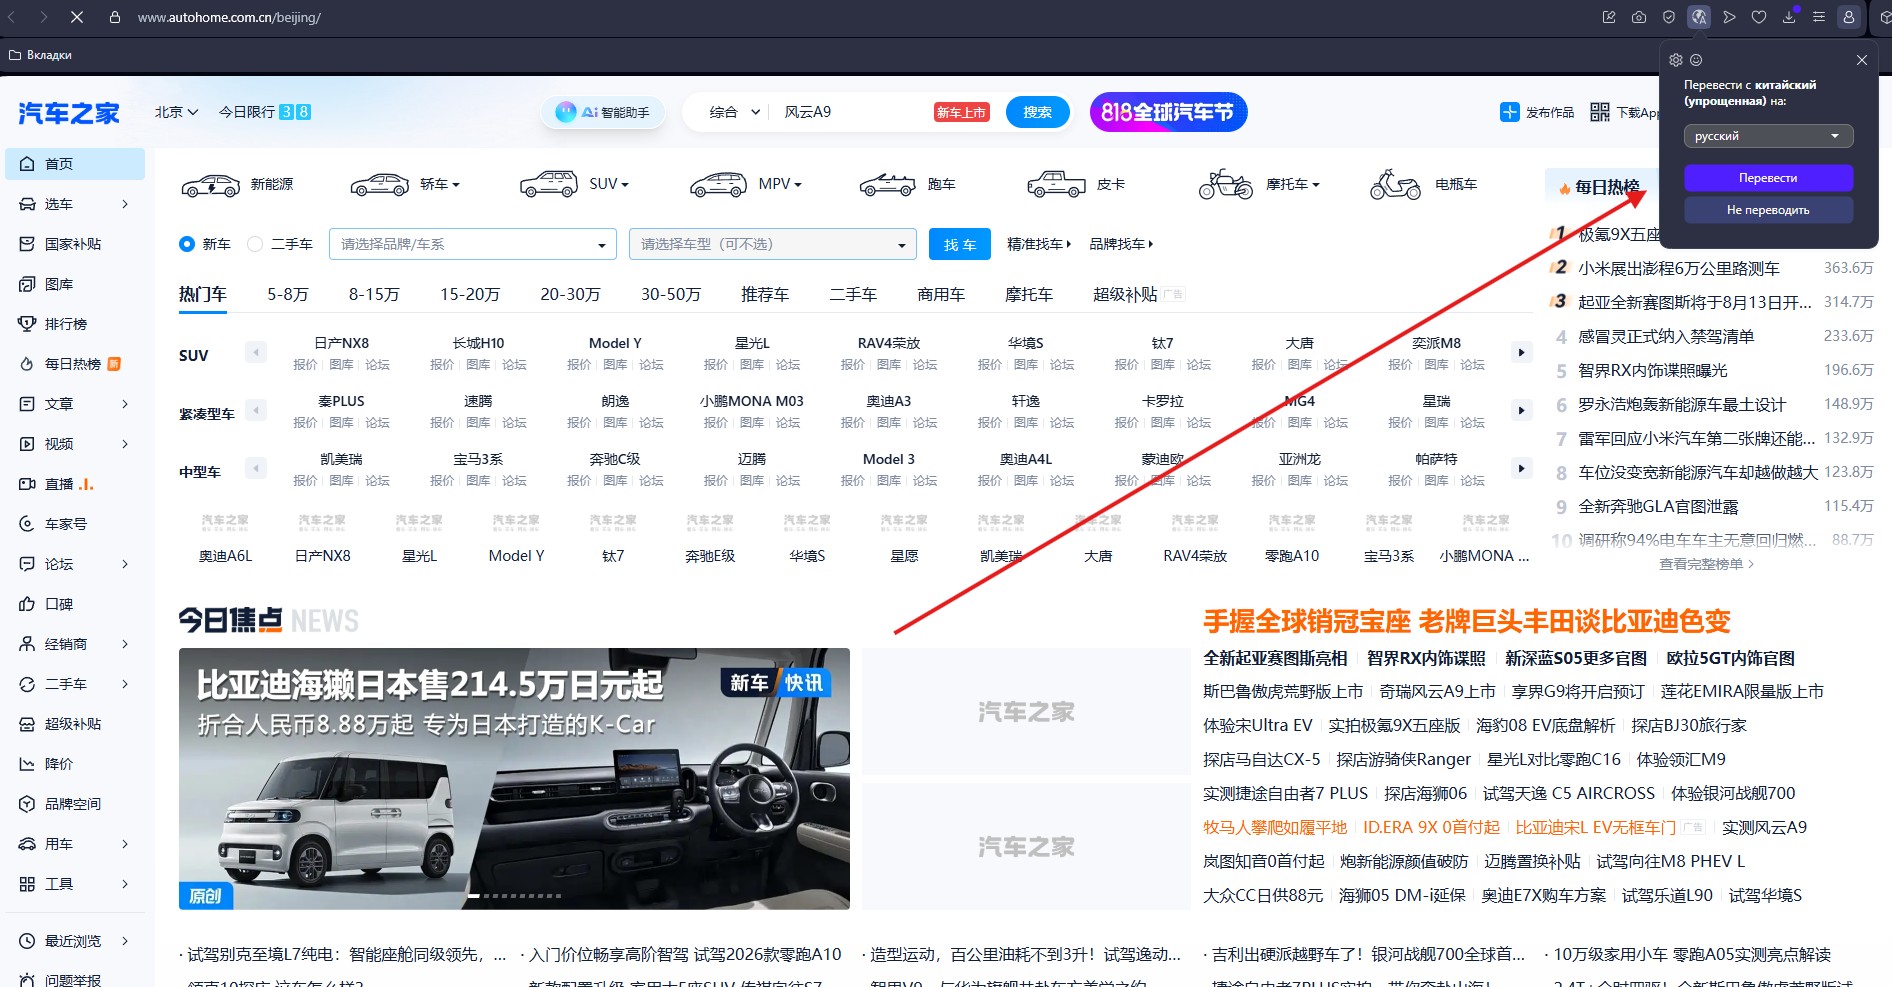Viewport: 1892px width, 987px height.
Task: Open hot list item 感冒灵正式纳入禁驾清单
Action: pyautogui.click(x=1666, y=336)
